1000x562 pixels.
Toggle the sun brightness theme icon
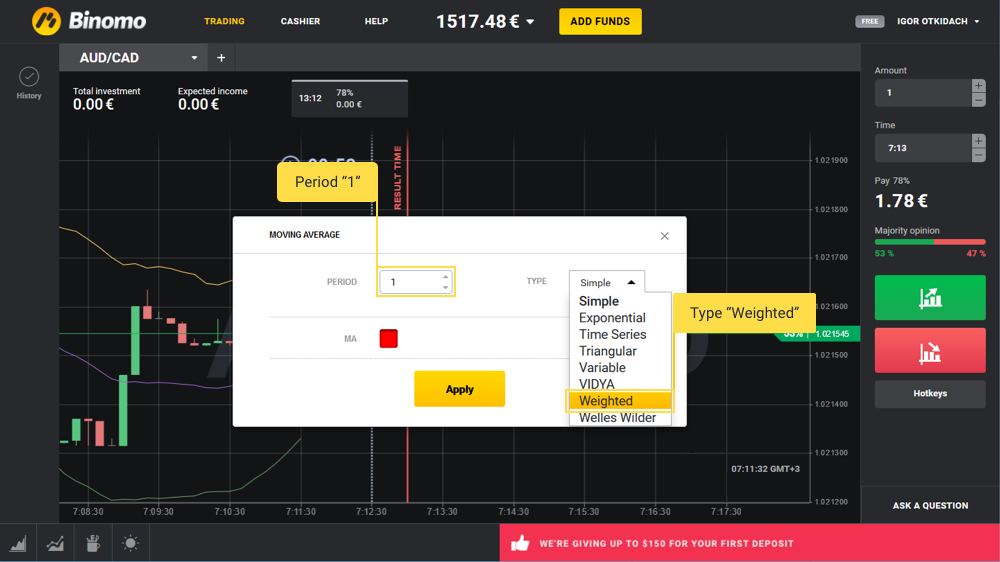[130, 544]
